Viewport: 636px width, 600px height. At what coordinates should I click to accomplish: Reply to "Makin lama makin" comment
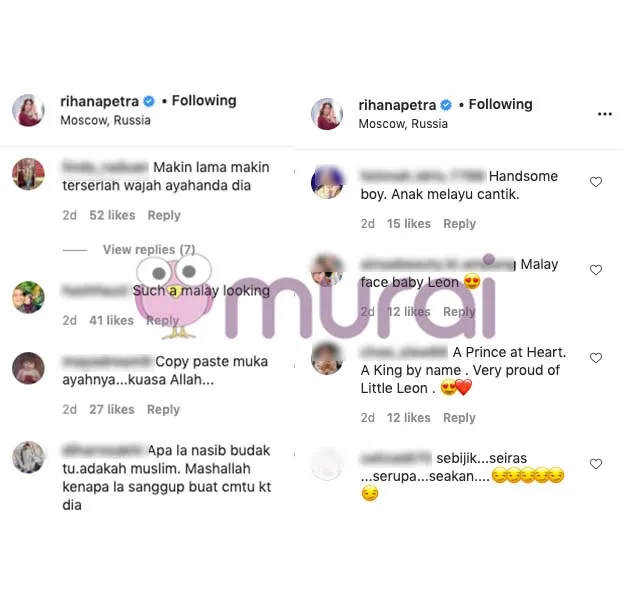(164, 215)
